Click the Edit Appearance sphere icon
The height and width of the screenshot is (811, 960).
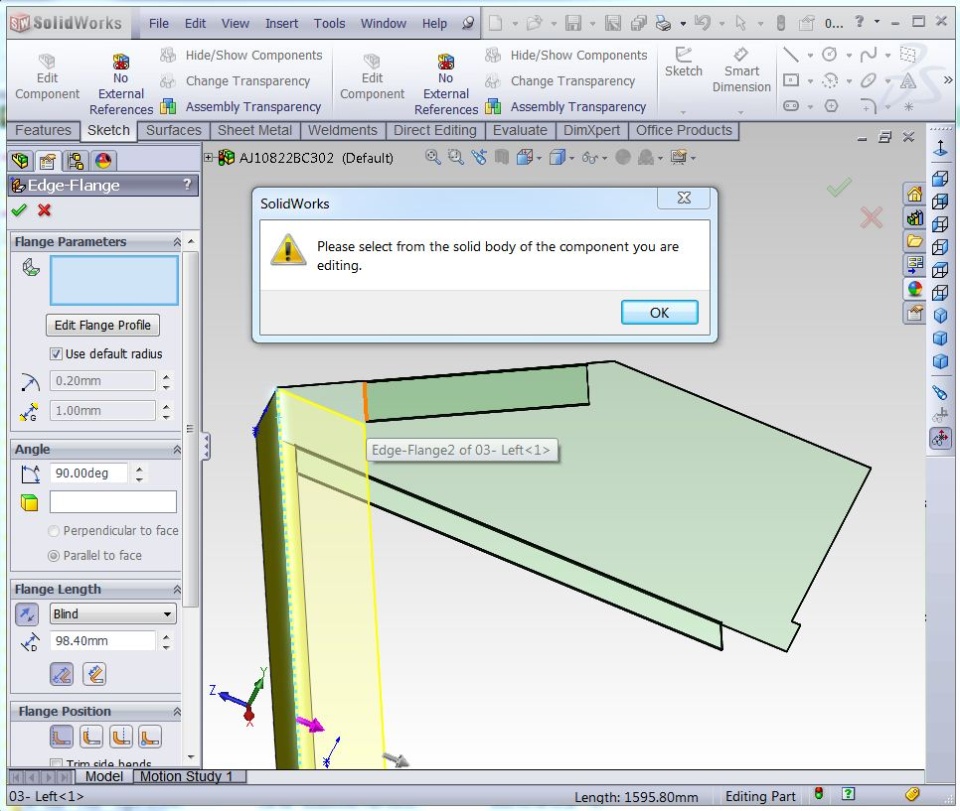coord(623,157)
